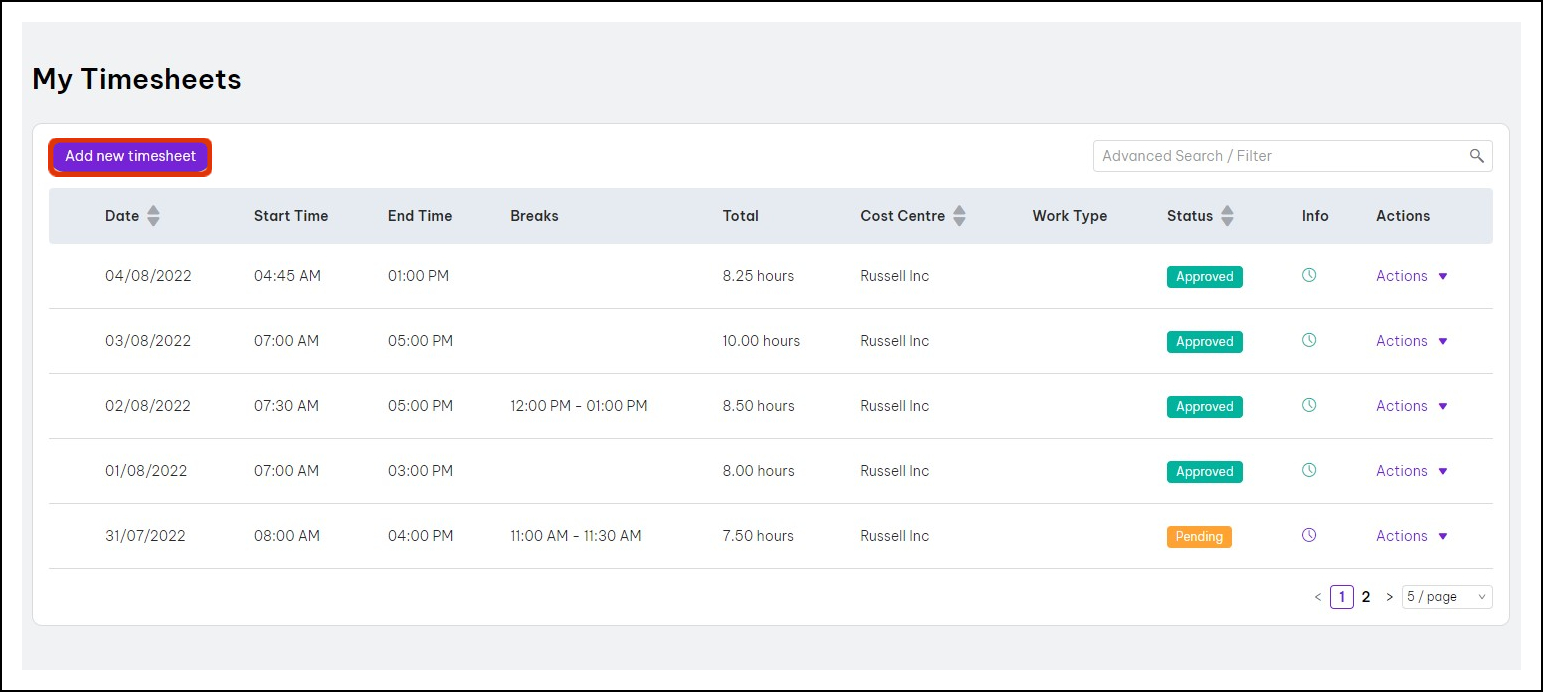Open the 5 / page size selector

click(x=1446, y=597)
